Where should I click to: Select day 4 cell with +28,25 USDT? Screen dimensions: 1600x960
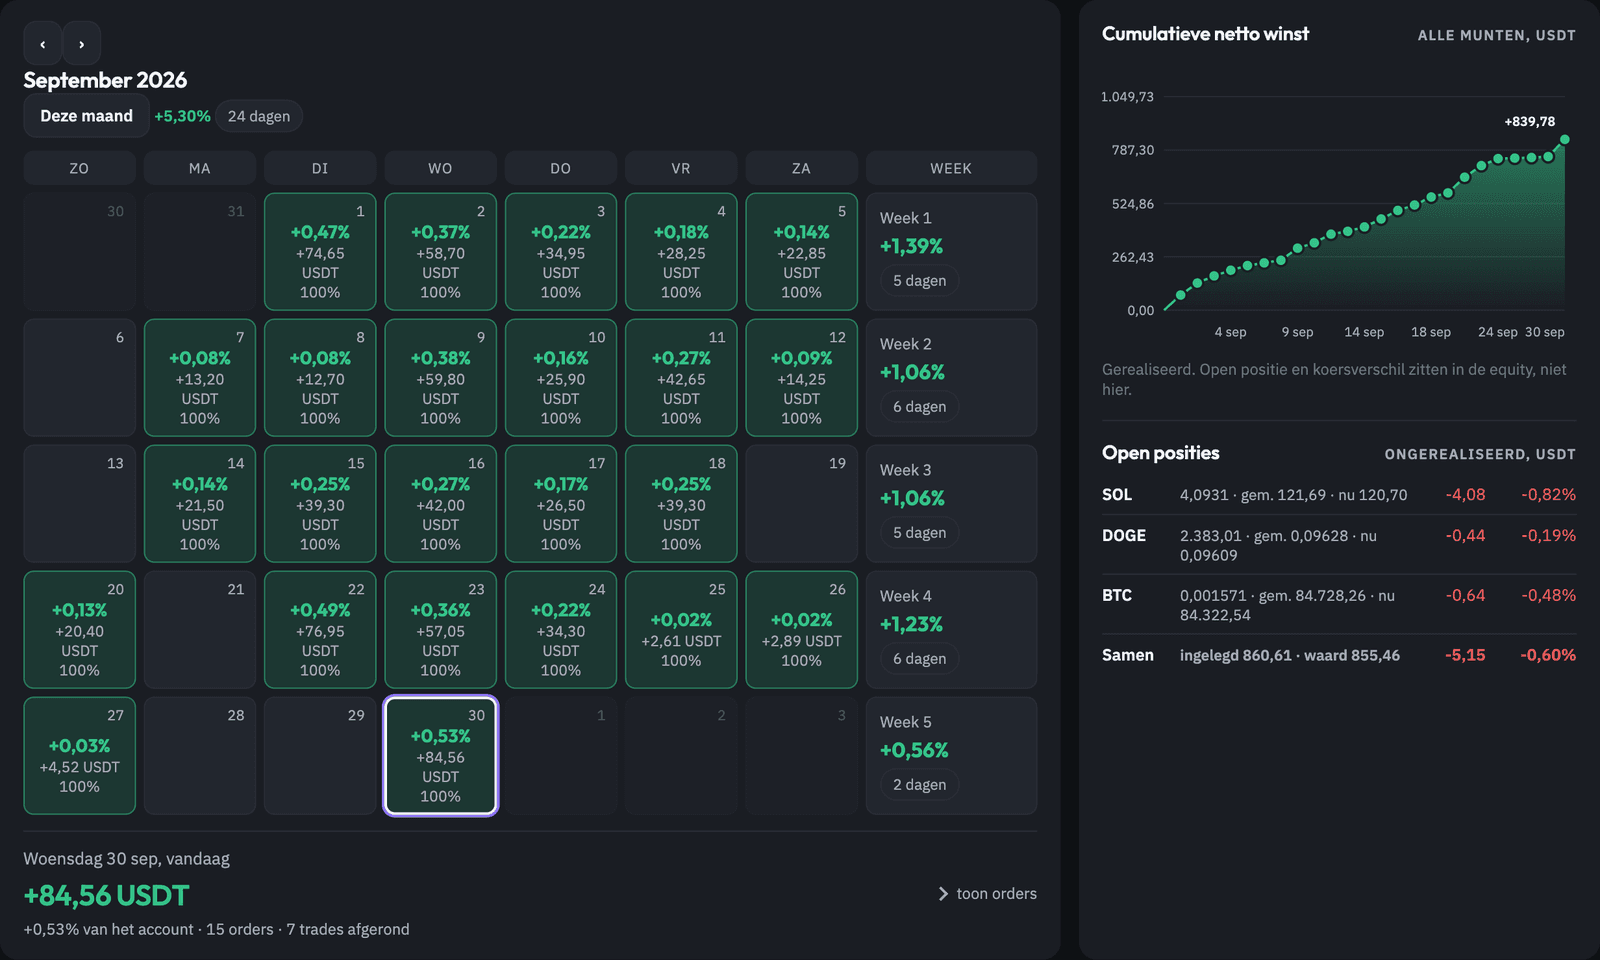point(681,252)
